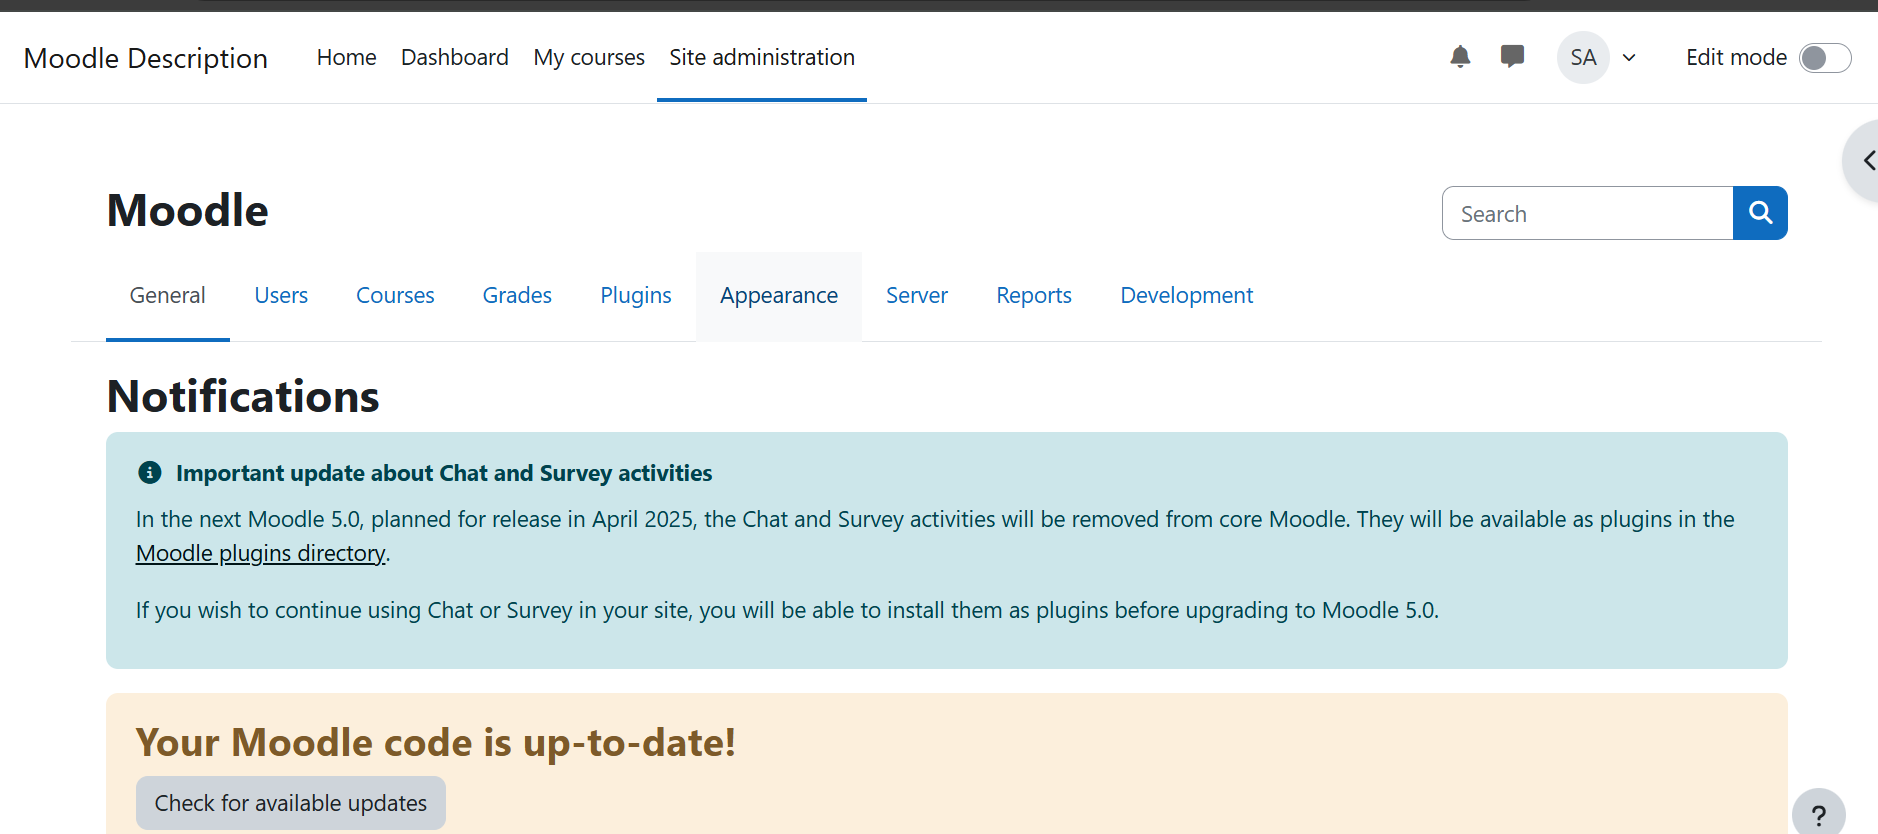The width and height of the screenshot is (1878, 834).
Task: Open the messaging speech bubble icon
Action: point(1512,57)
